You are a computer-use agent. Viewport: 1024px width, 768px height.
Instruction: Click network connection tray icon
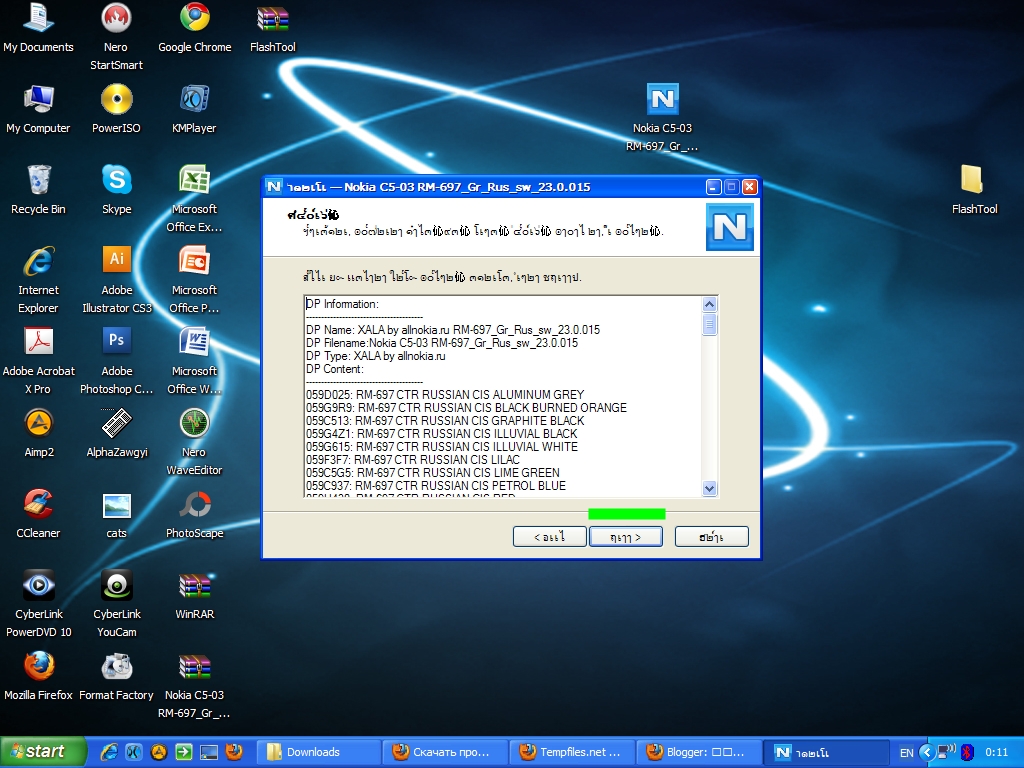coord(946,752)
